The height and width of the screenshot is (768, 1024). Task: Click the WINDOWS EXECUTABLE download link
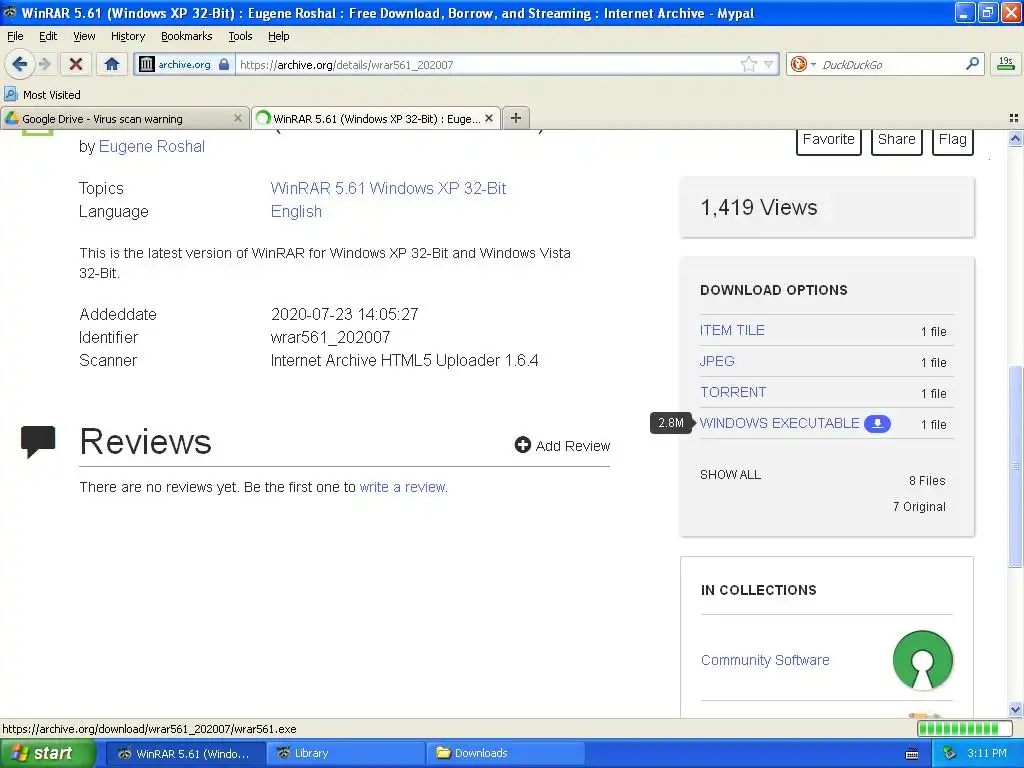pos(779,423)
